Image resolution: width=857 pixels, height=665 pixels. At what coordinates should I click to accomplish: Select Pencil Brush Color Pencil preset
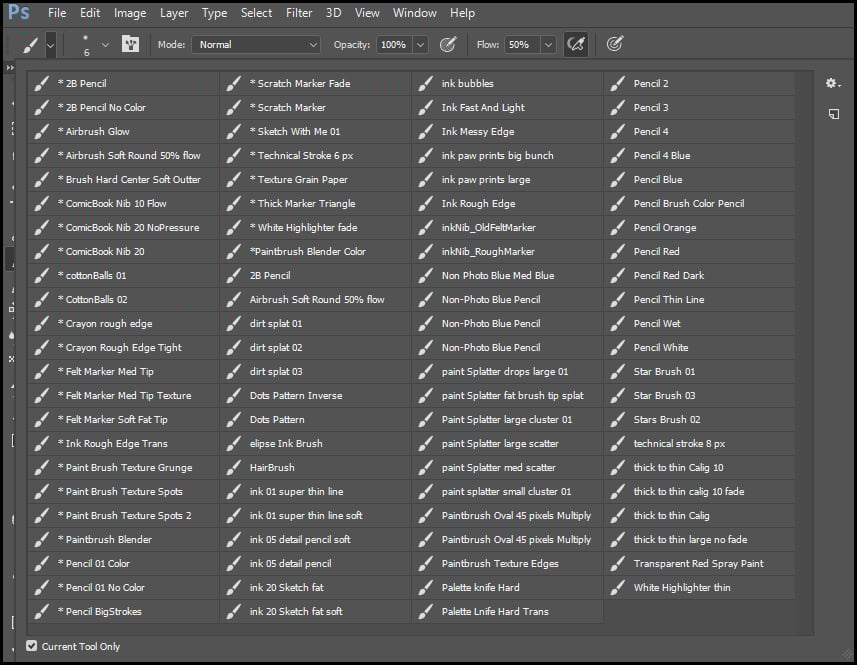click(x=700, y=203)
